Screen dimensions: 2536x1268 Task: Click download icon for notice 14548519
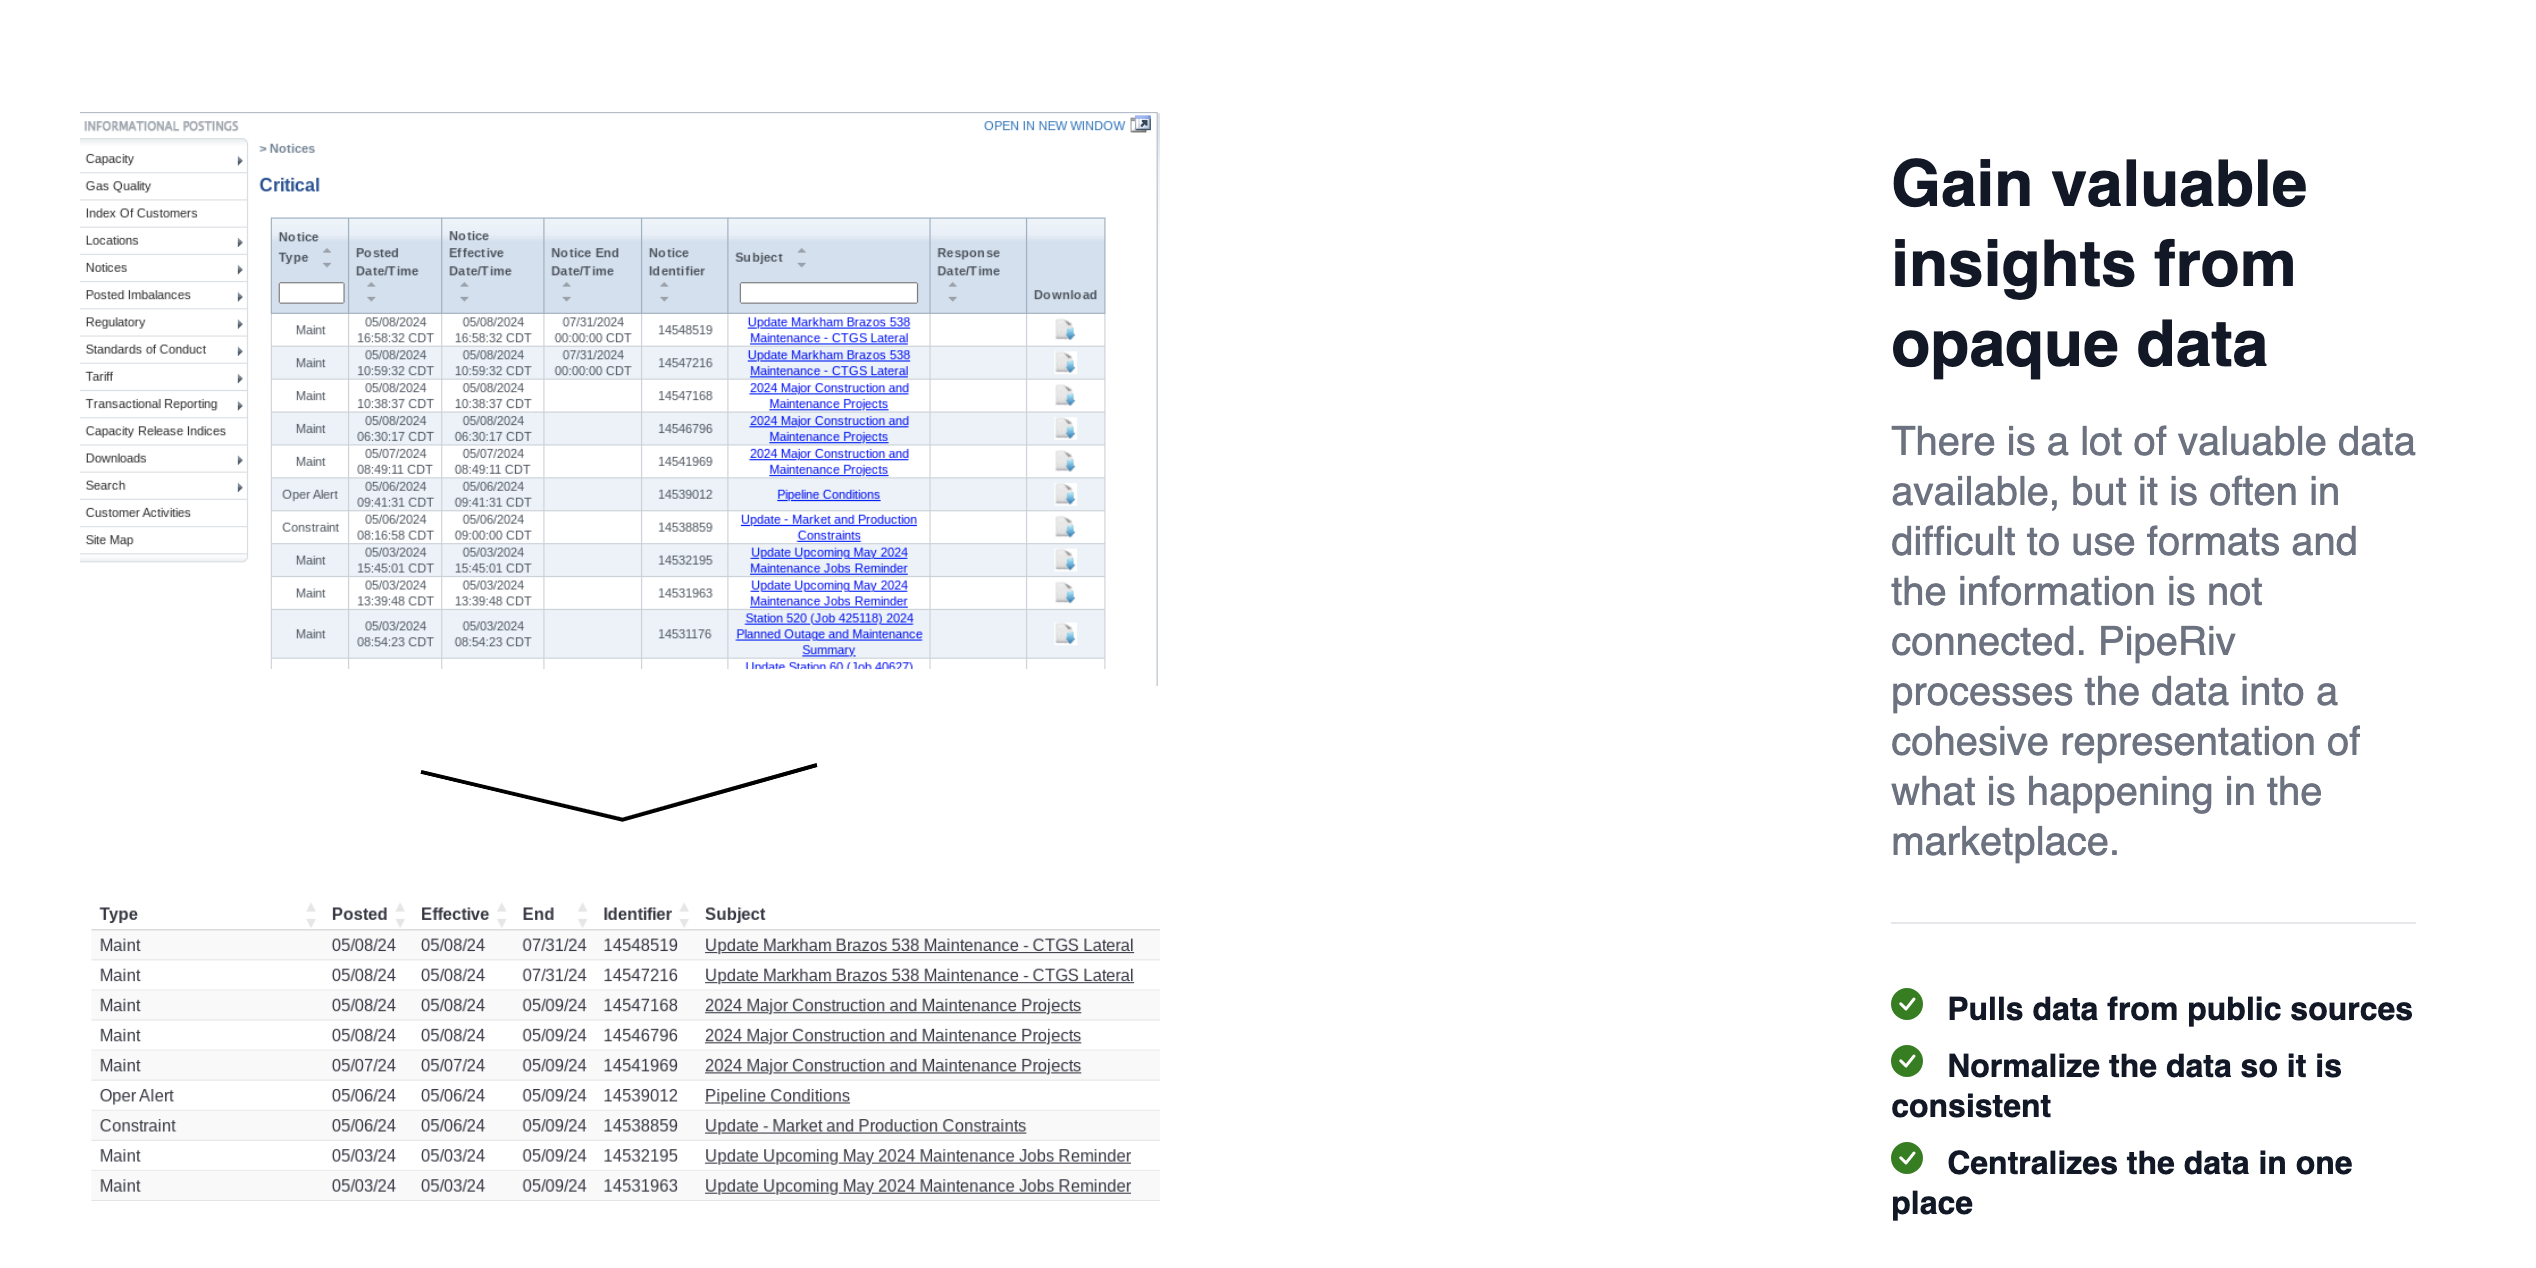(x=1065, y=330)
